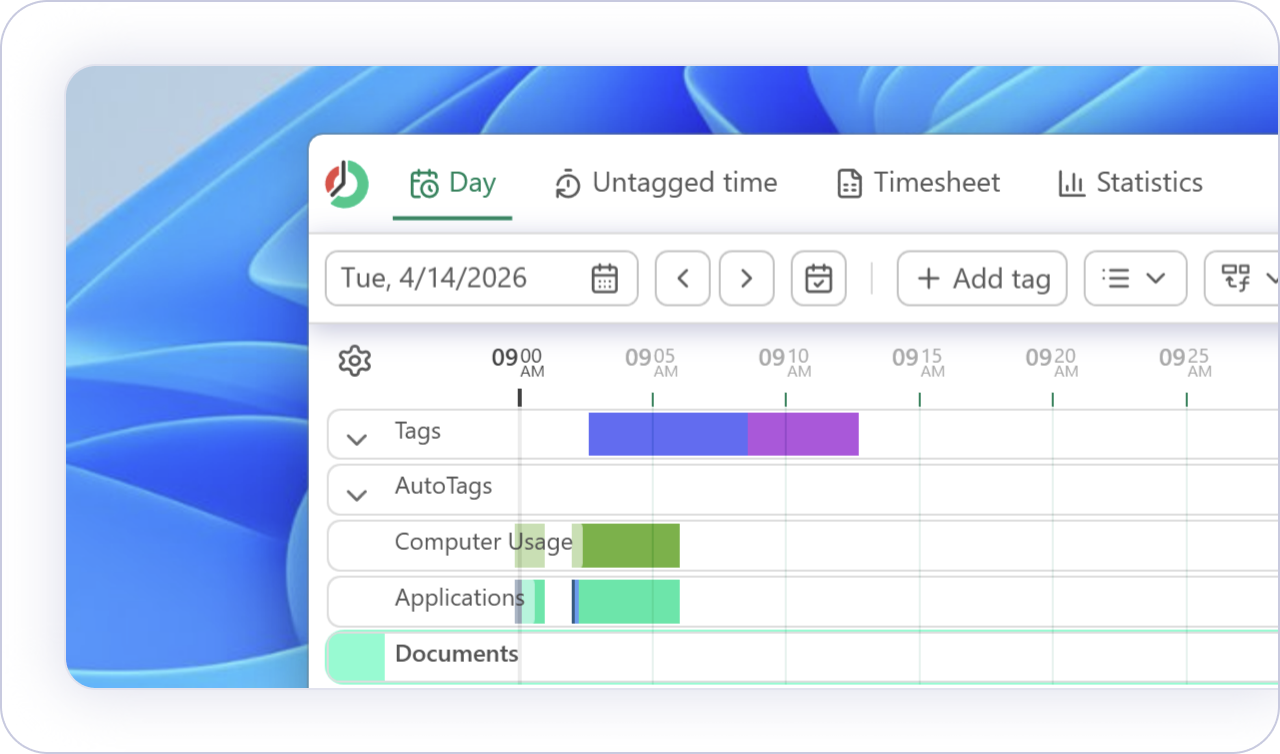Click the Add tag button
Screen dimensions: 1280x754
(x=982, y=278)
